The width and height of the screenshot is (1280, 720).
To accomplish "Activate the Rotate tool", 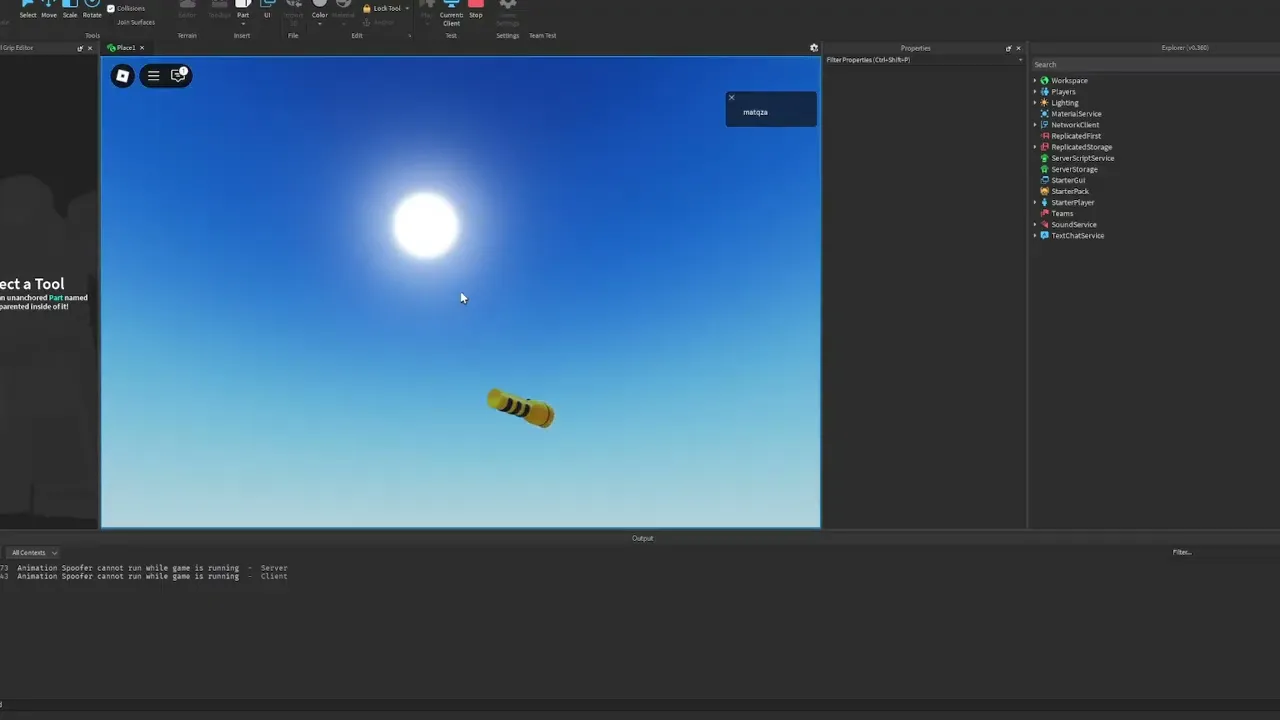I will (92, 9).
